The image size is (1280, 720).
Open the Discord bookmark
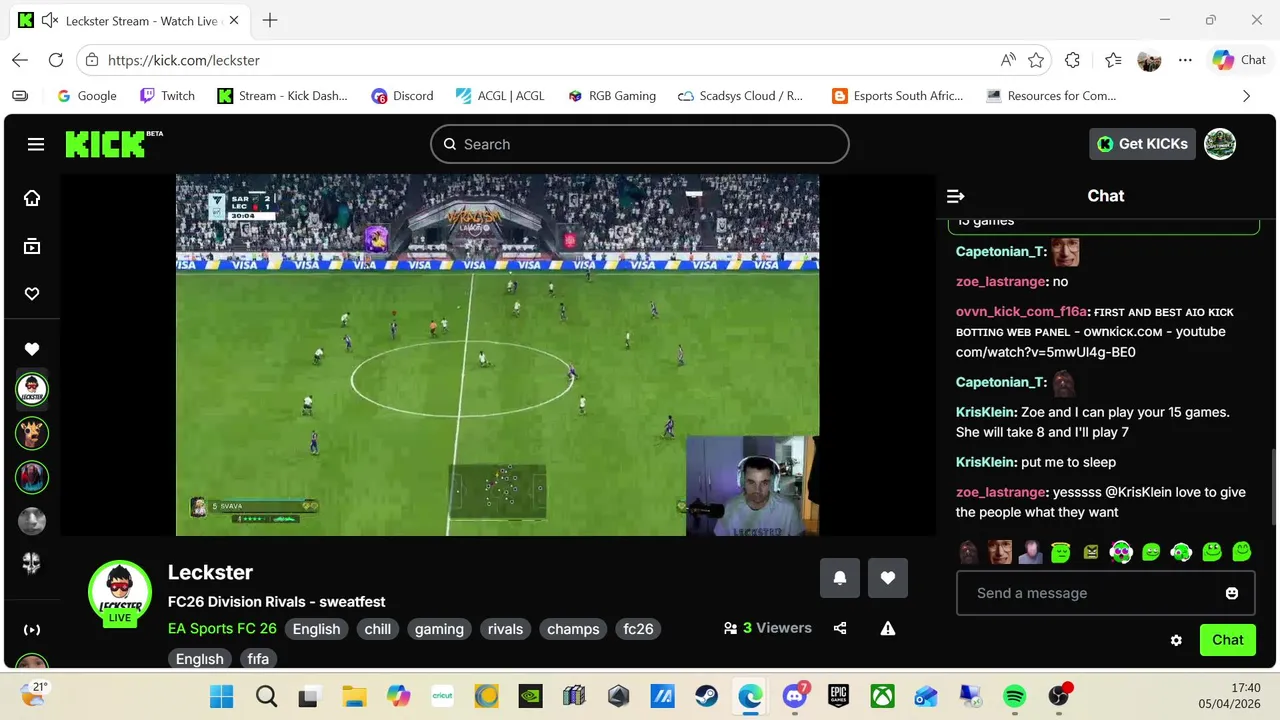402,96
